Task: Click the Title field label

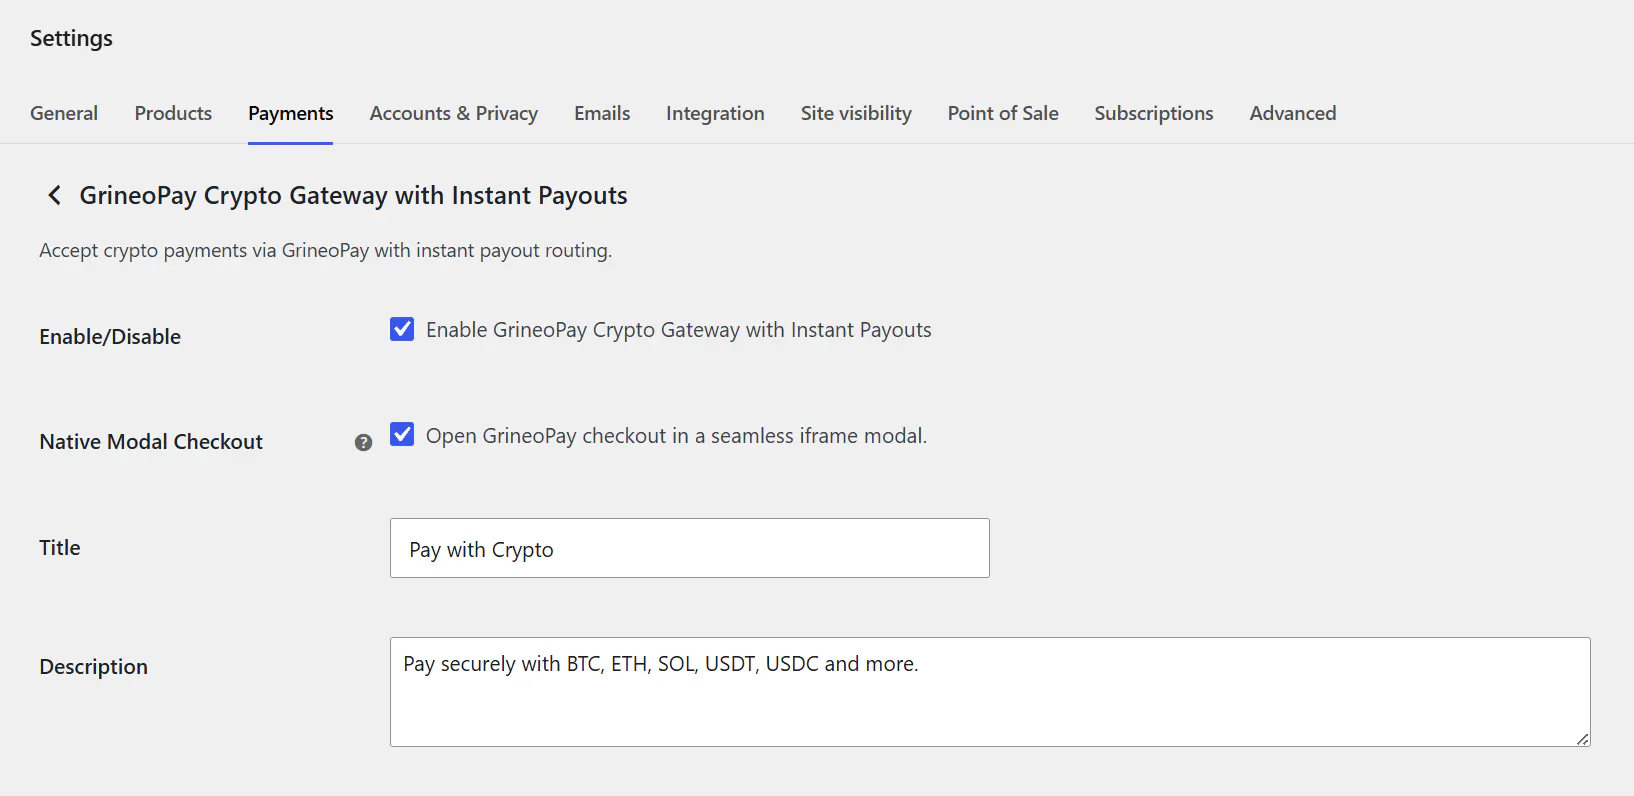Action: (x=60, y=548)
